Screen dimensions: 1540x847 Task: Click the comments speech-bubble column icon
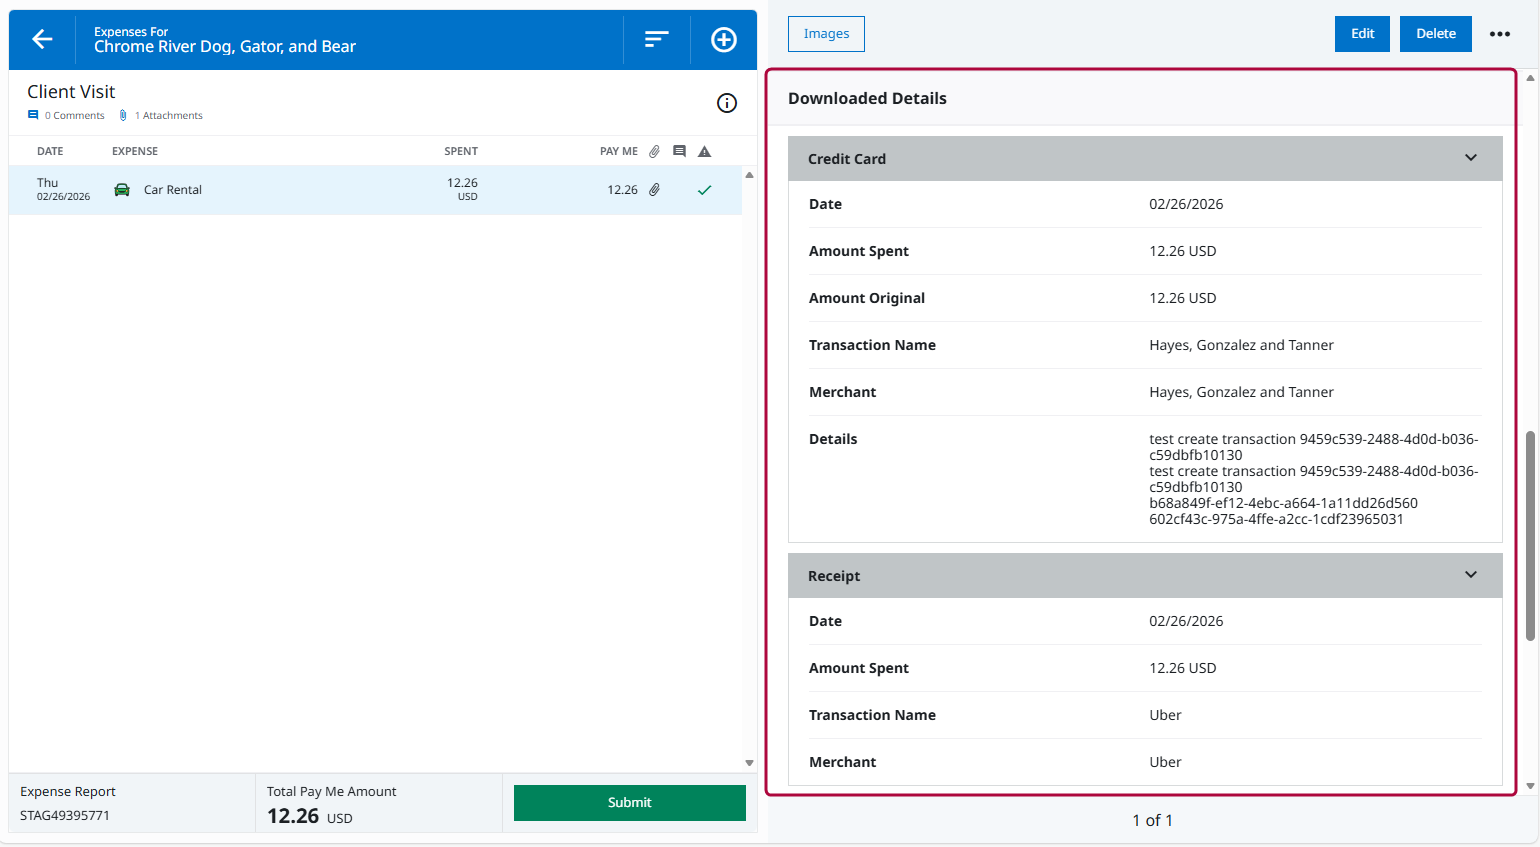pyautogui.click(x=680, y=151)
